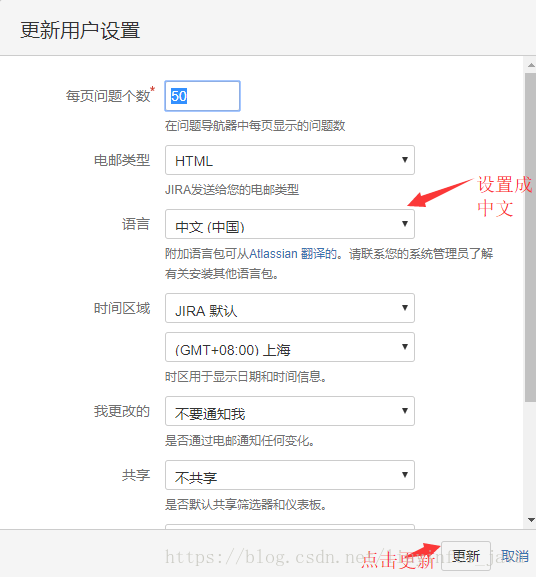This screenshot has width=536, height=577.
Task: Click the scrollbar down arrow
Action: [531, 520]
